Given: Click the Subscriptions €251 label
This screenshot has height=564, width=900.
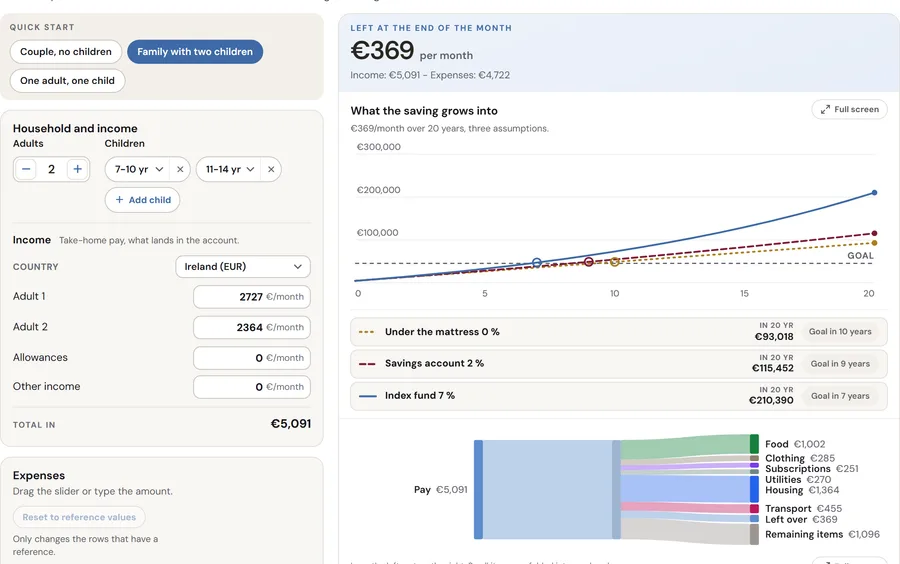Looking at the screenshot, I should point(812,469).
